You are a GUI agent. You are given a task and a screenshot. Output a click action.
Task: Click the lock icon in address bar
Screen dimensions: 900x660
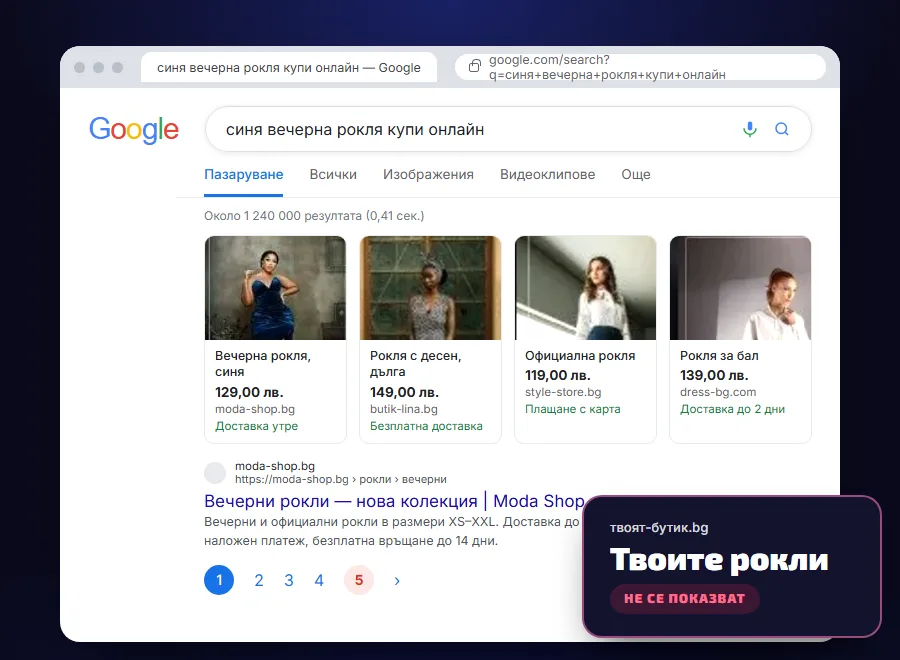[475, 66]
